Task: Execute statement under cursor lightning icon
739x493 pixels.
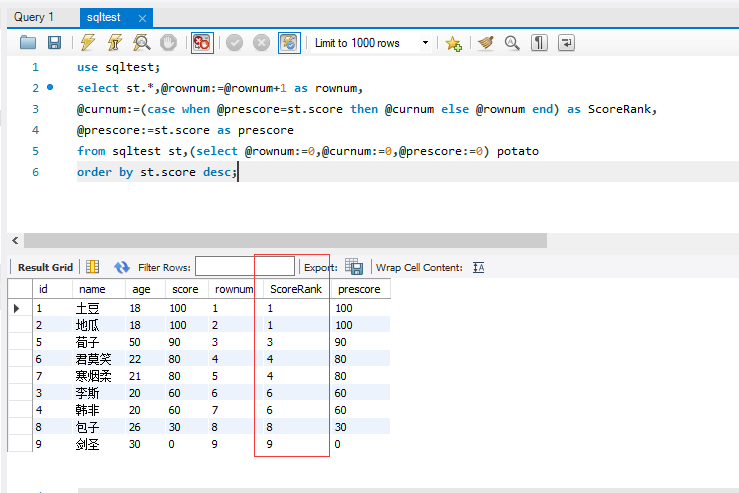Action: click(115, 43)
